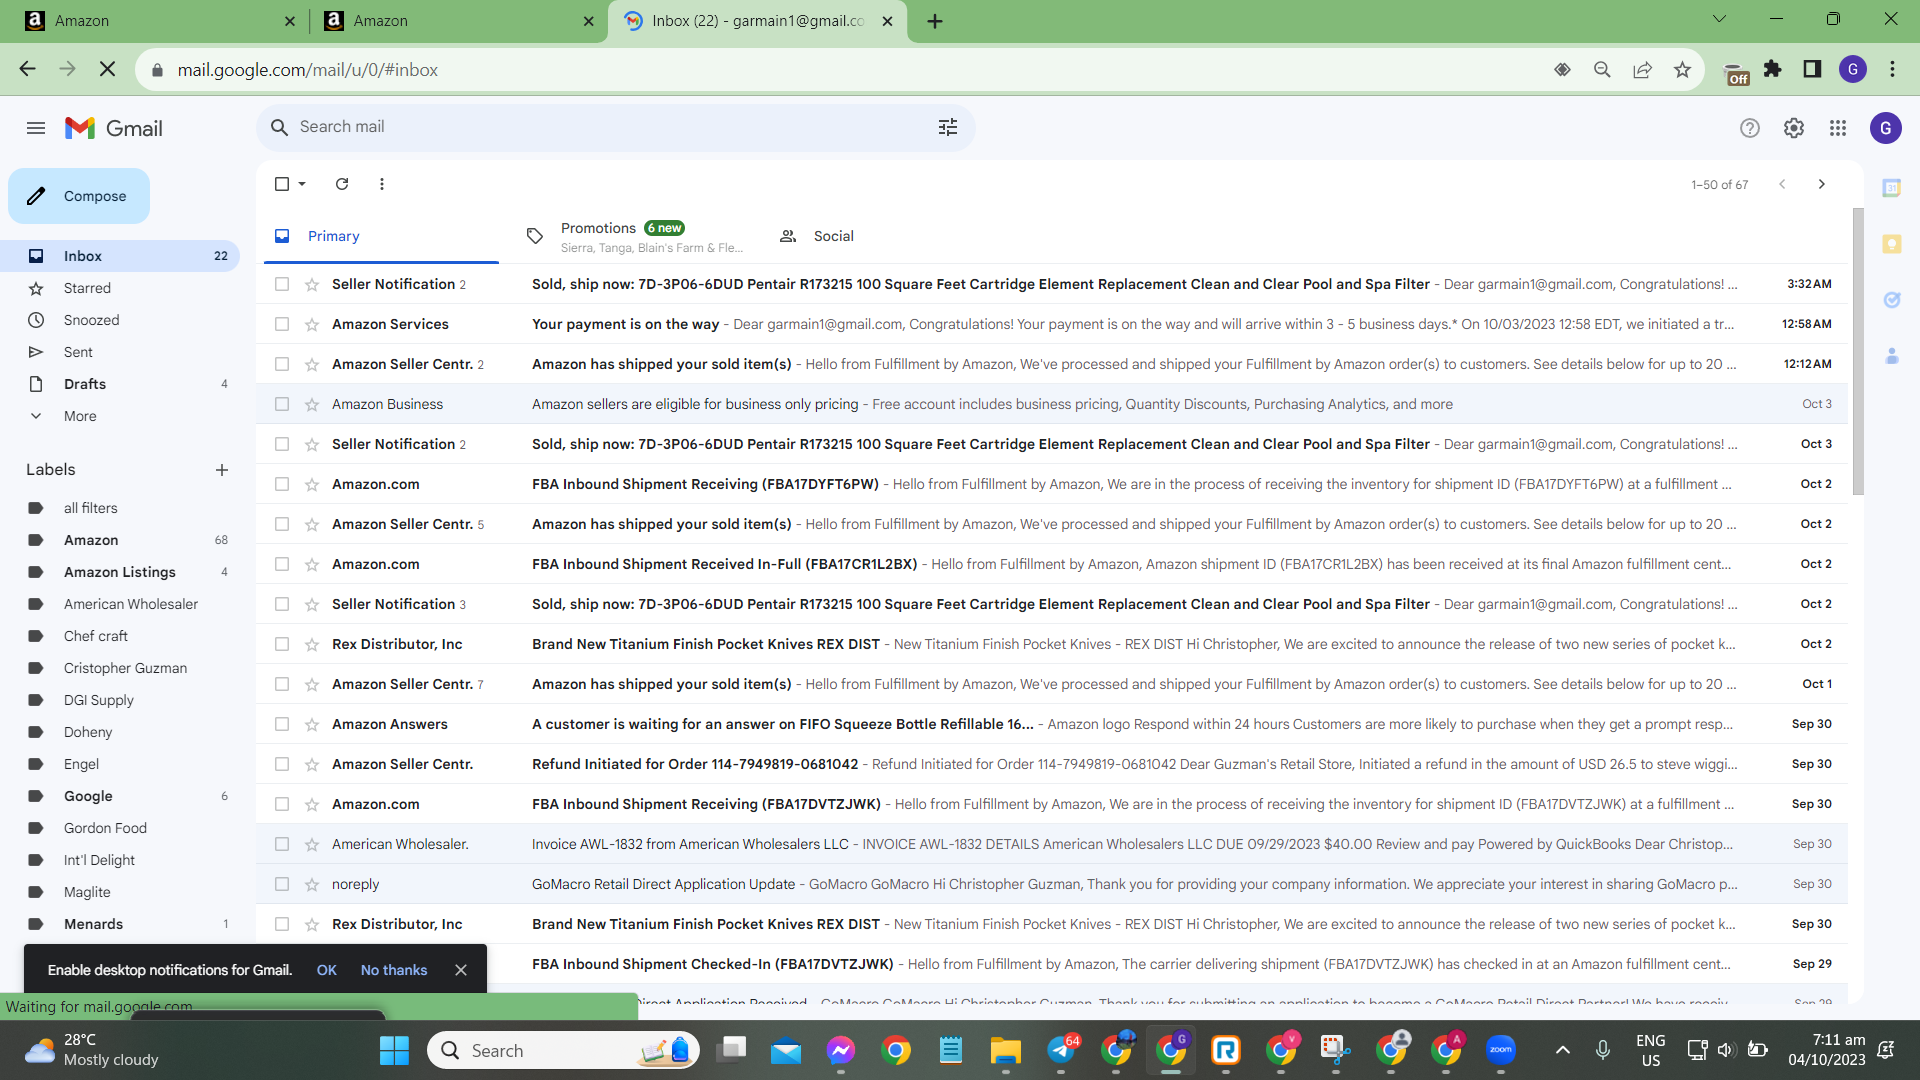This screenshot has width=1920, height=1080.
Task: Star the Amazon Services email
Action: (312, 324)
